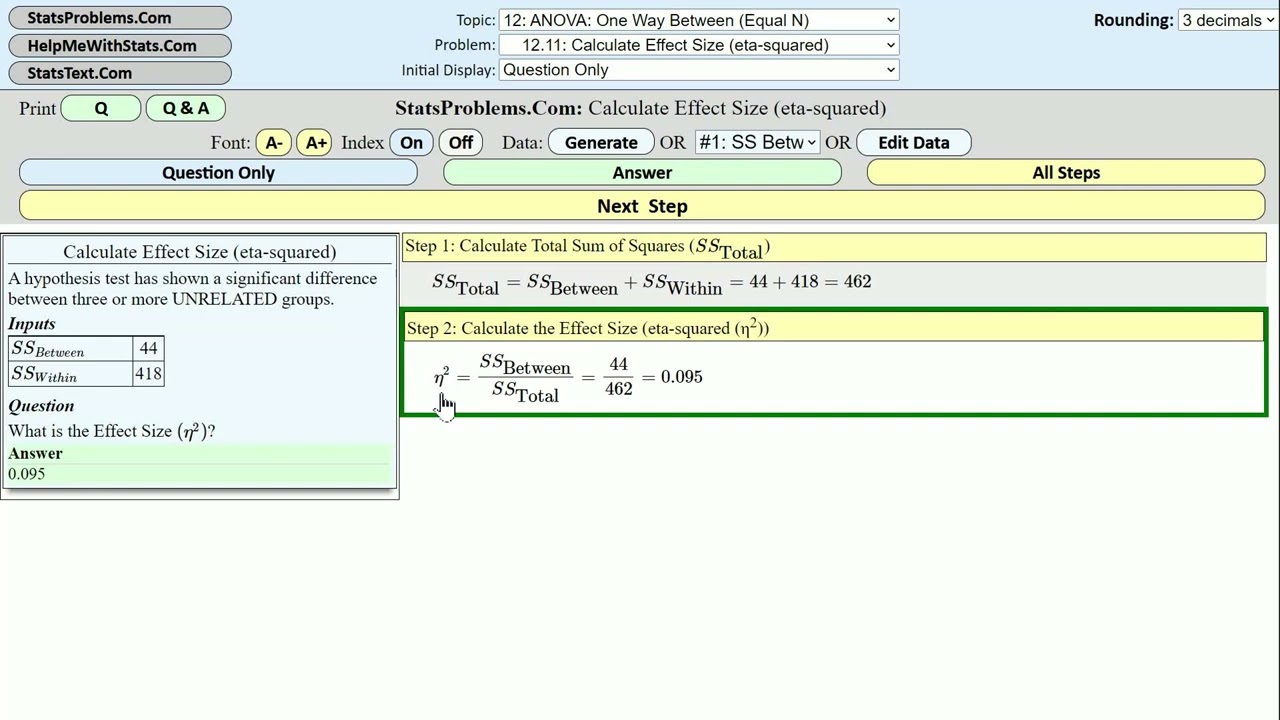Decrease font size with A- button
Viewport: 1280px width, 720px height.
[273, 143]
